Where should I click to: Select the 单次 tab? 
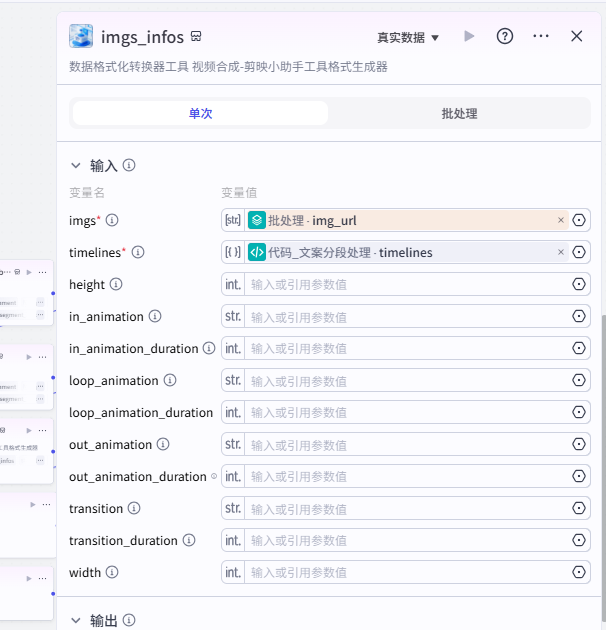tap(200, 113)
